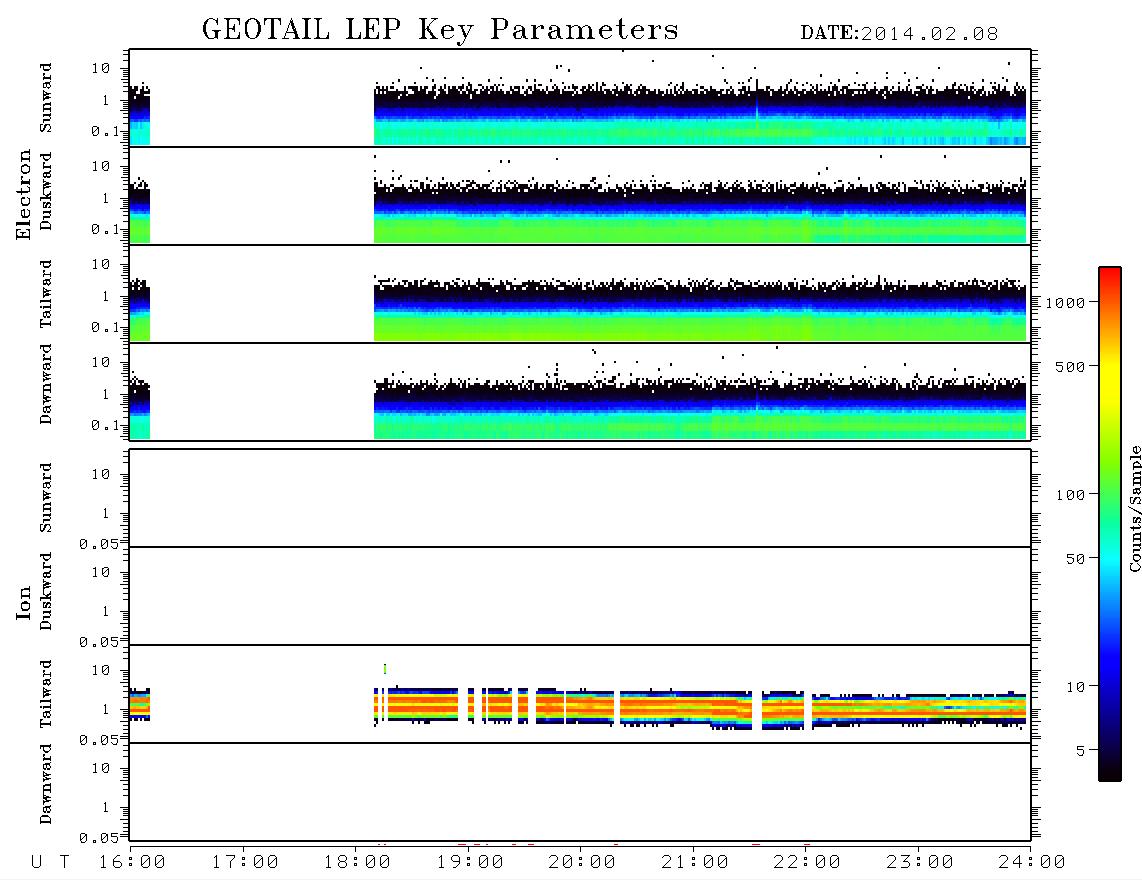
Task: Click the '500' colorbar tick label
Action: click(1071, 367)
